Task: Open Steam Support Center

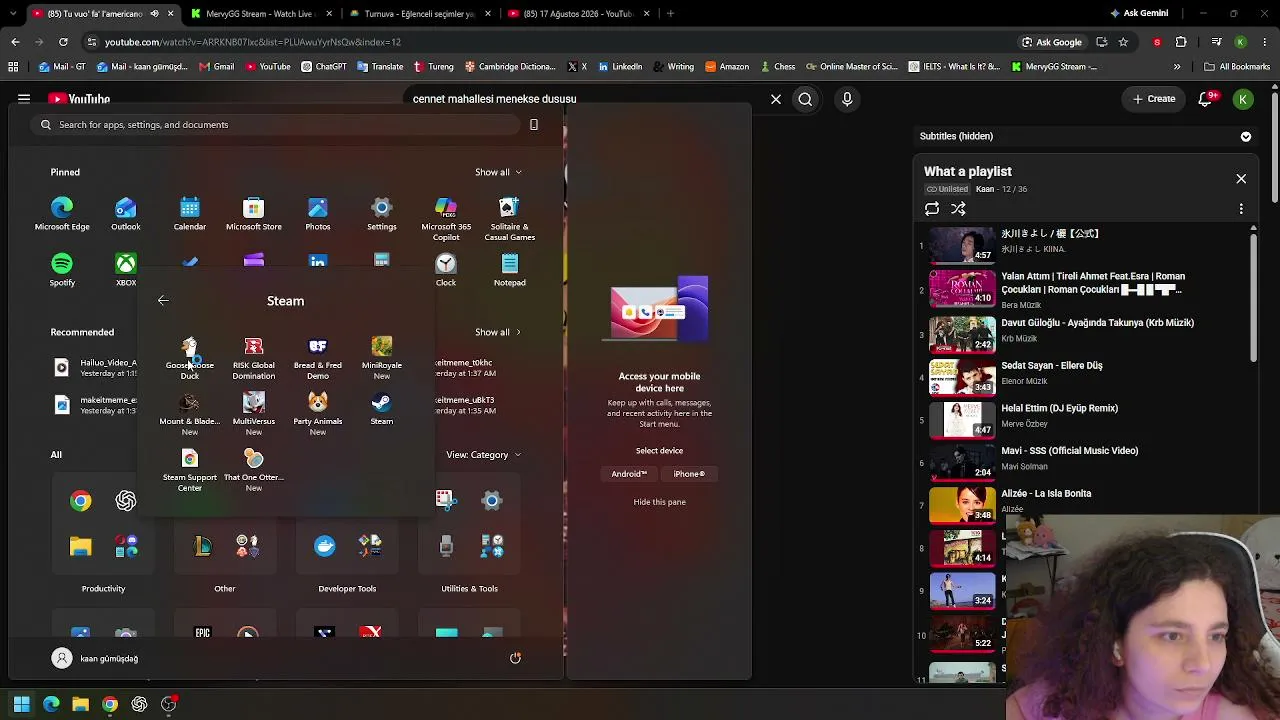Action: pyautogui.click(x=189, y=470)
